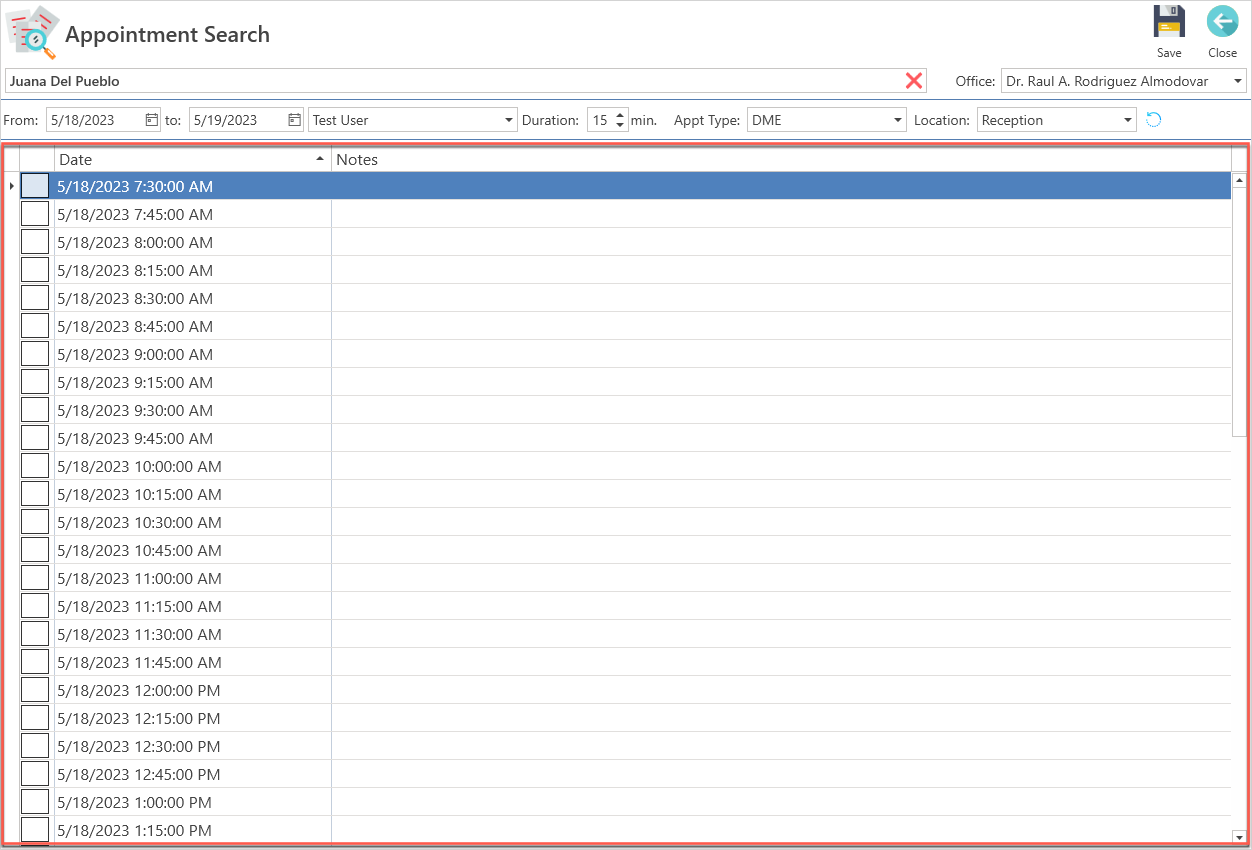Viewport: 1252px width, 850px height.
Task: Select row 5/18/2023 12:30:00 PM
Action: 625,746
